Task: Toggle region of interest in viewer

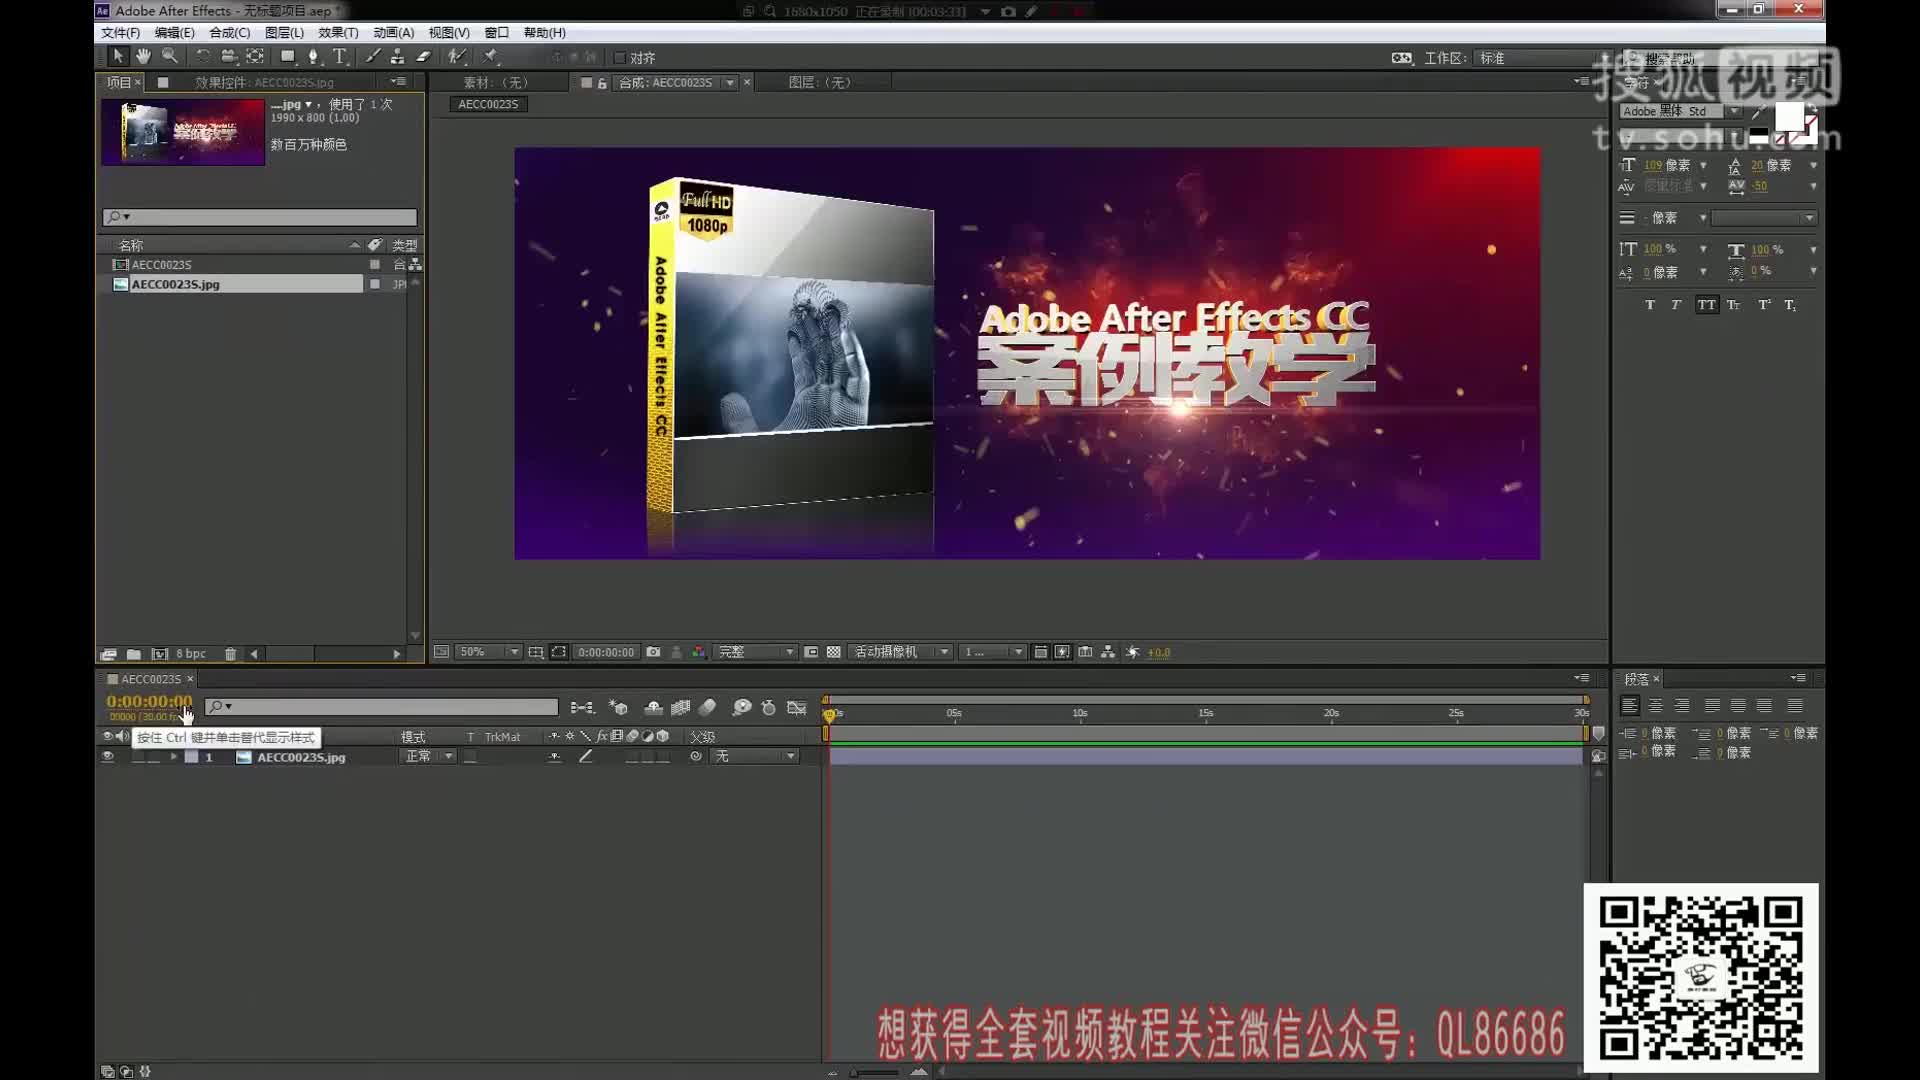Action: pyautogui.click(x=811, y=652)
